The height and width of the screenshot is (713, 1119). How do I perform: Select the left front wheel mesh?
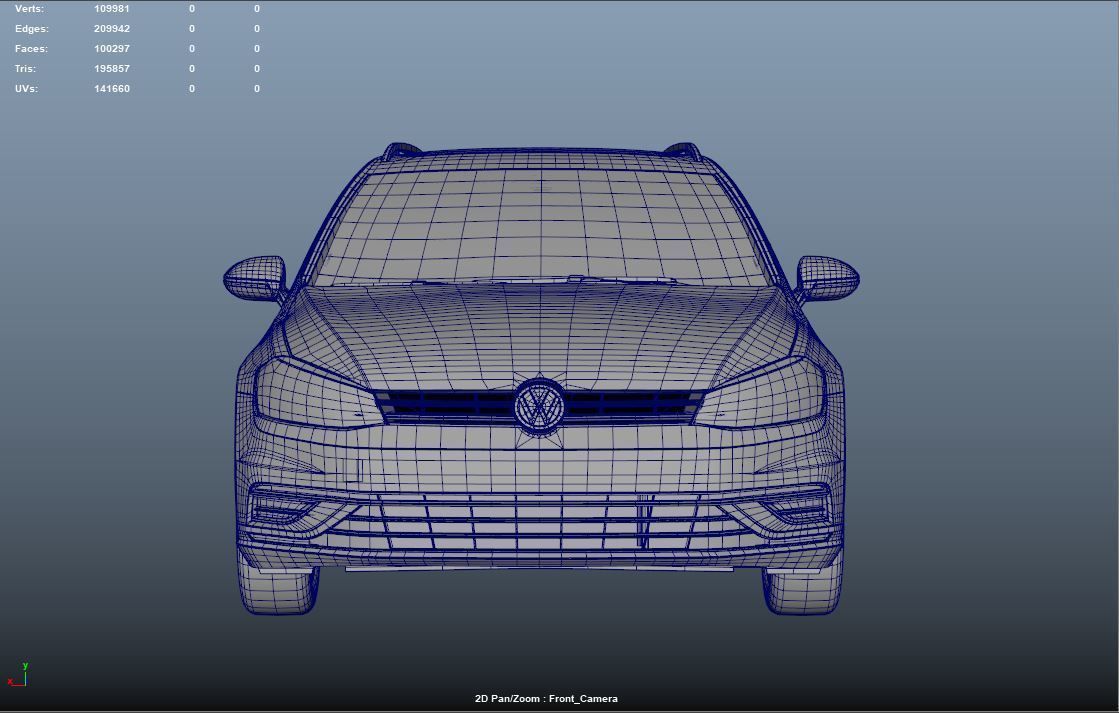pyautogui.click(x=278, y=589)
